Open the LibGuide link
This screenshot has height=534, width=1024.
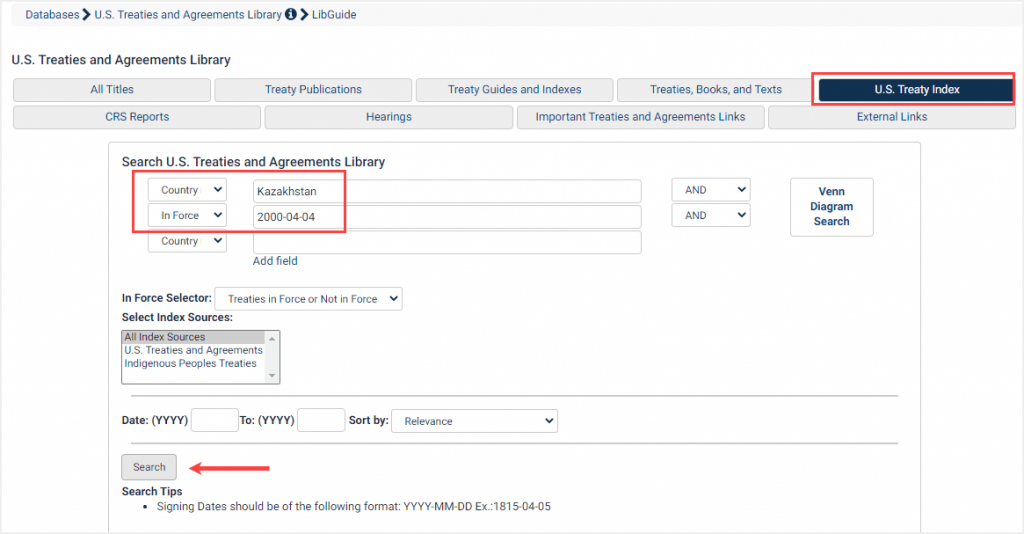(334, 14)
